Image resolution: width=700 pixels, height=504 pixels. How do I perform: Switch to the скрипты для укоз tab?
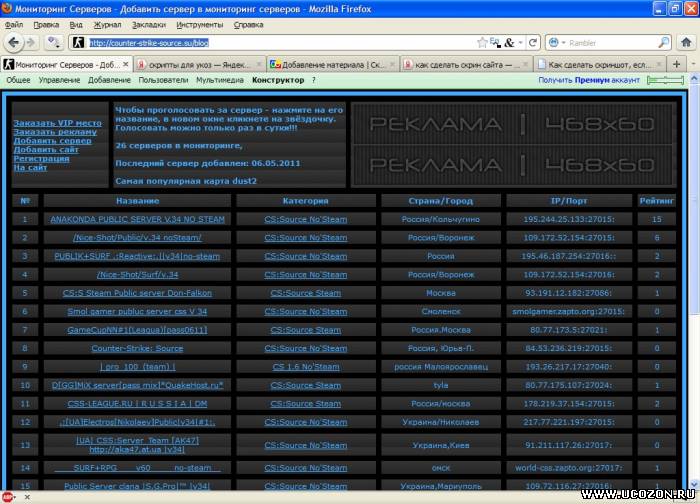tap(199, 65)
